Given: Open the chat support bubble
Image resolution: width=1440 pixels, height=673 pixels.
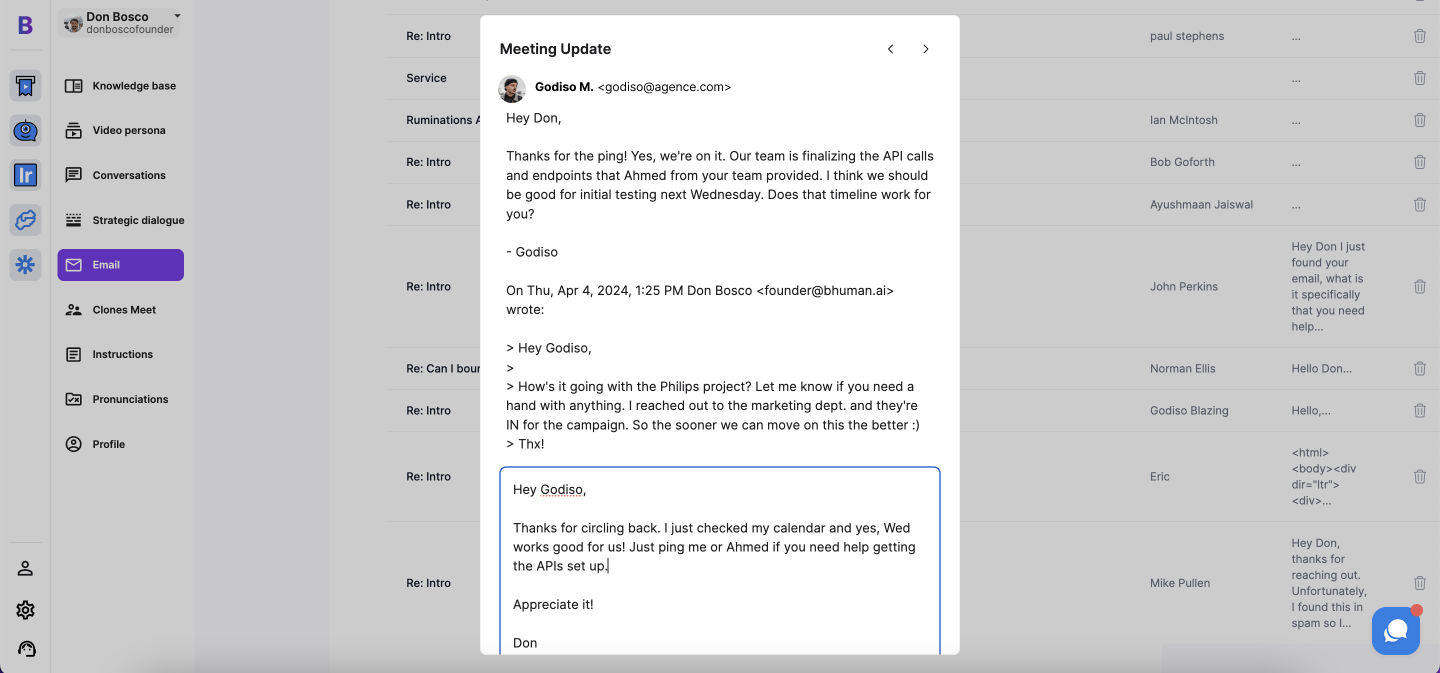Looking at the screenshot, I should click(x=1396, y=631).
